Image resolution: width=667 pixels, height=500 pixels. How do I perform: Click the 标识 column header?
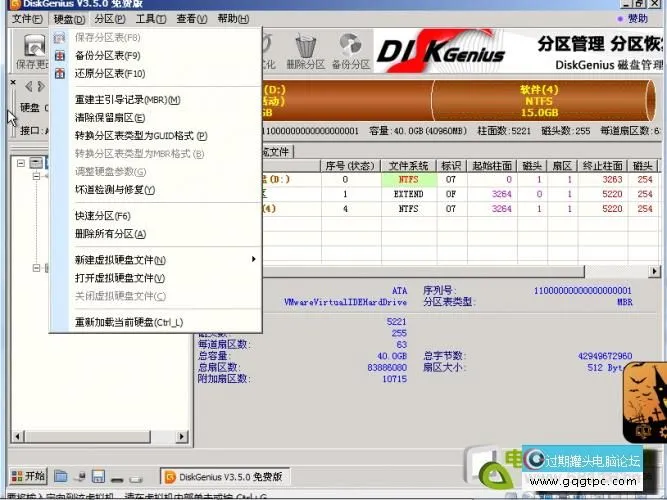tap(451, 166)
